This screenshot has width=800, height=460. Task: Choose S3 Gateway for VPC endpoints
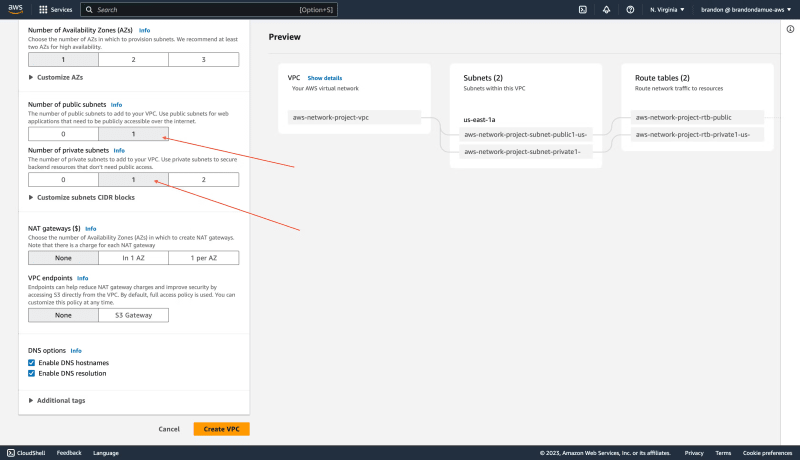133,315
